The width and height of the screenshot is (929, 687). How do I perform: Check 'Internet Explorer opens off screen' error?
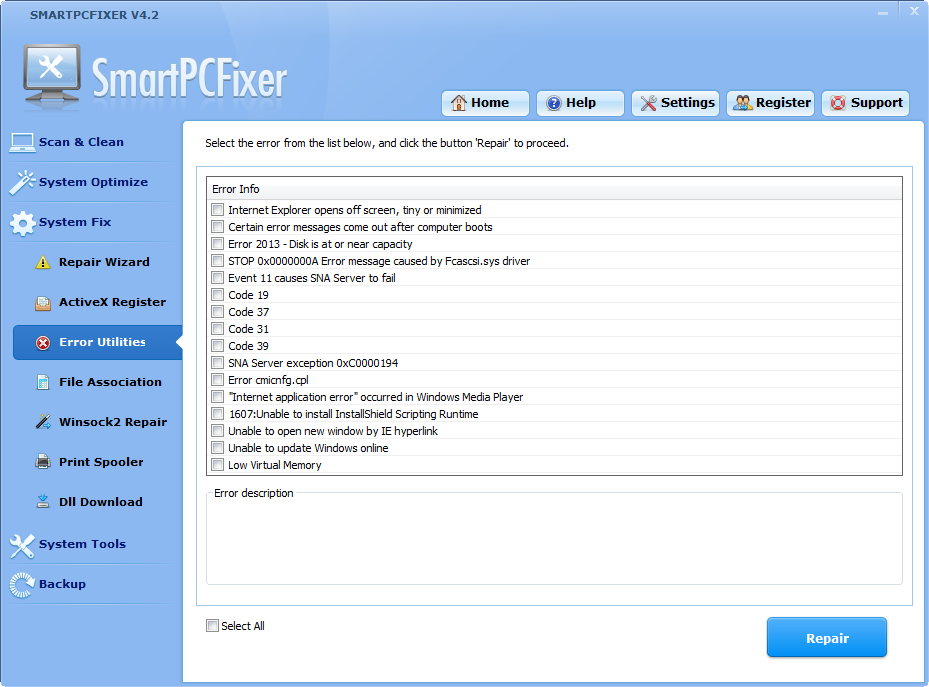click(x=217, y=210)
